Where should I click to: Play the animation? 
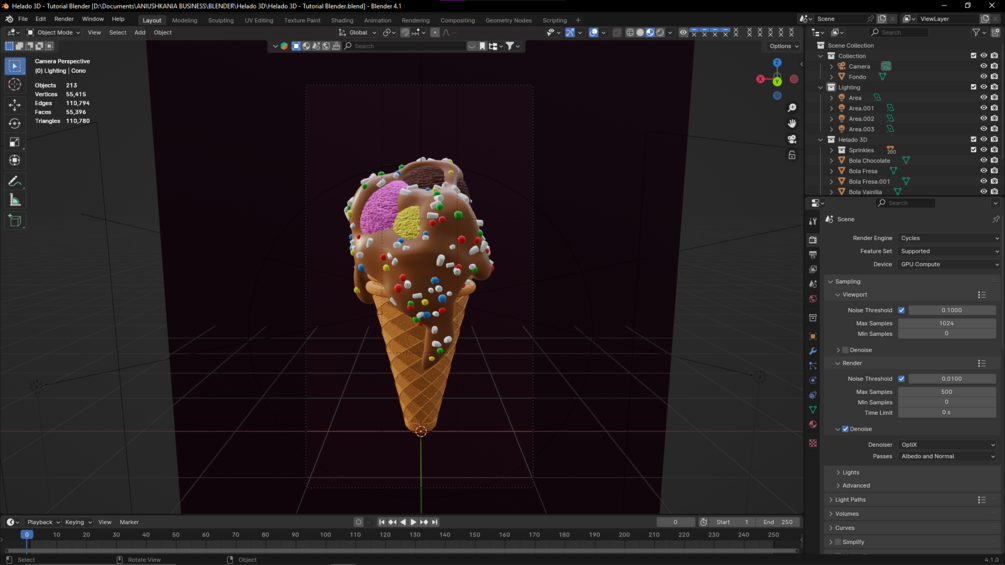point(413,522)
